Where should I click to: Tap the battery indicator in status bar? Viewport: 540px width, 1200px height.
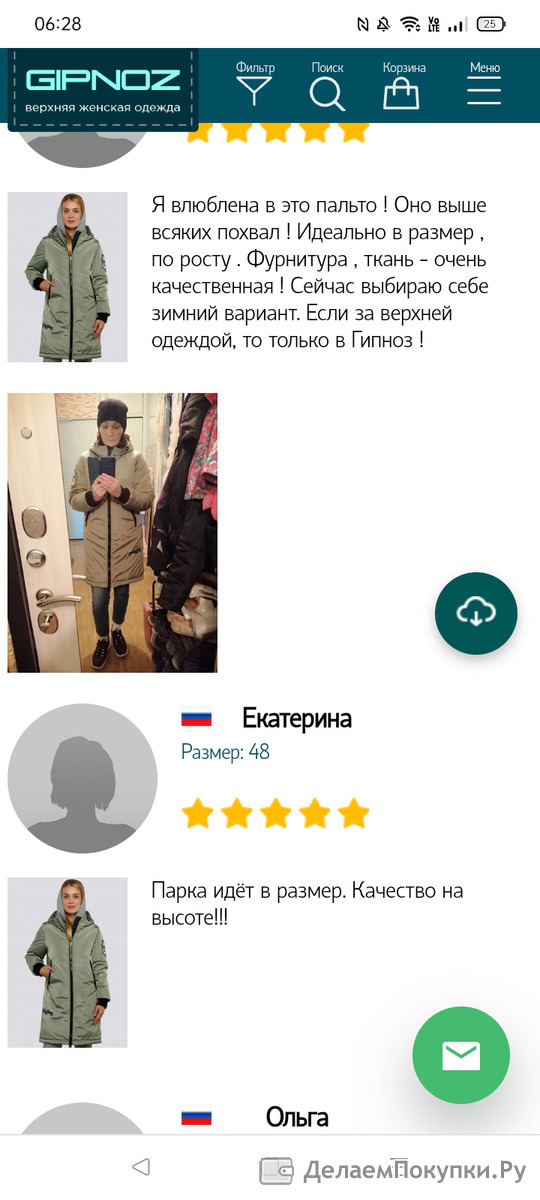490,24
